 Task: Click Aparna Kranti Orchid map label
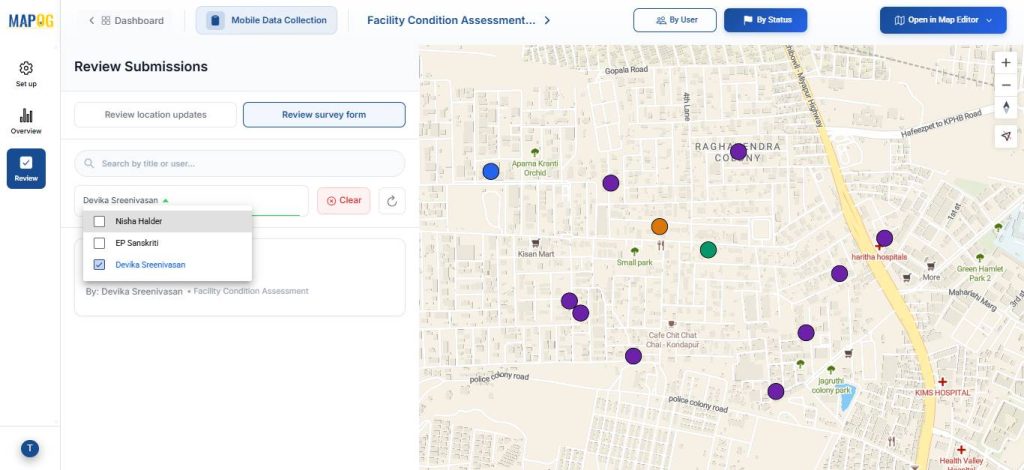click(x=535, y=168)
